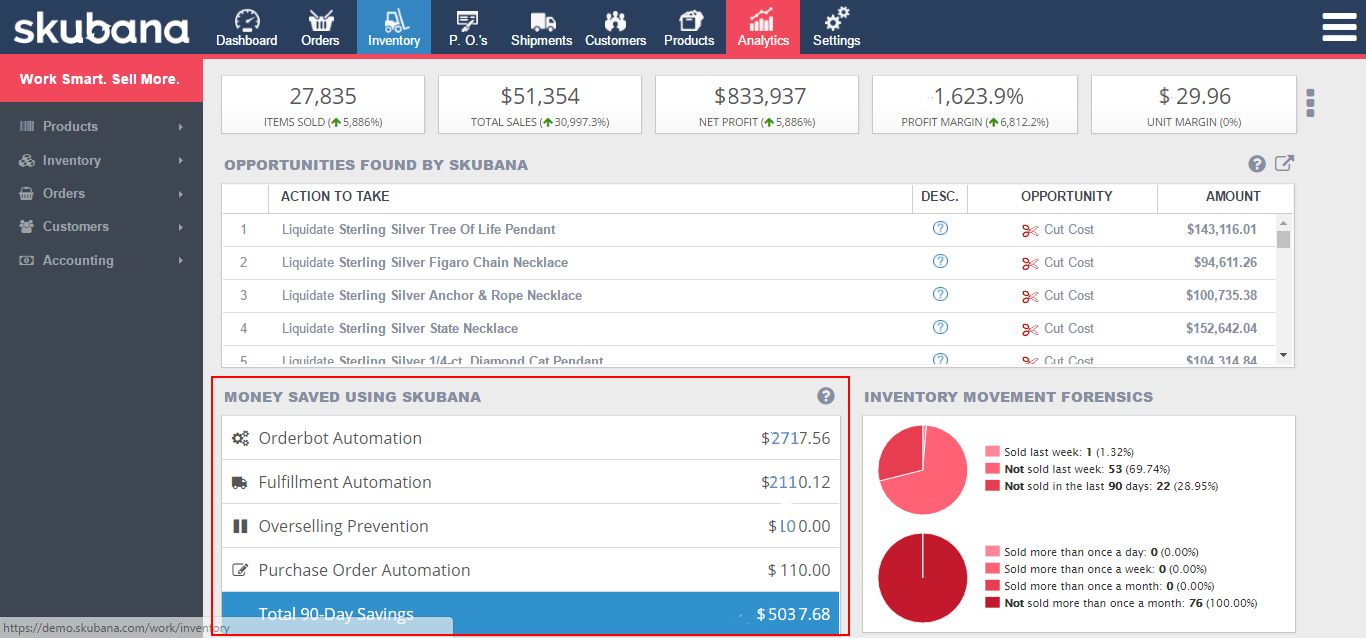The width and height of the screenshot is (1366, 638).
Task: Click the sales frequency pie chart
Action: [922, 579]
